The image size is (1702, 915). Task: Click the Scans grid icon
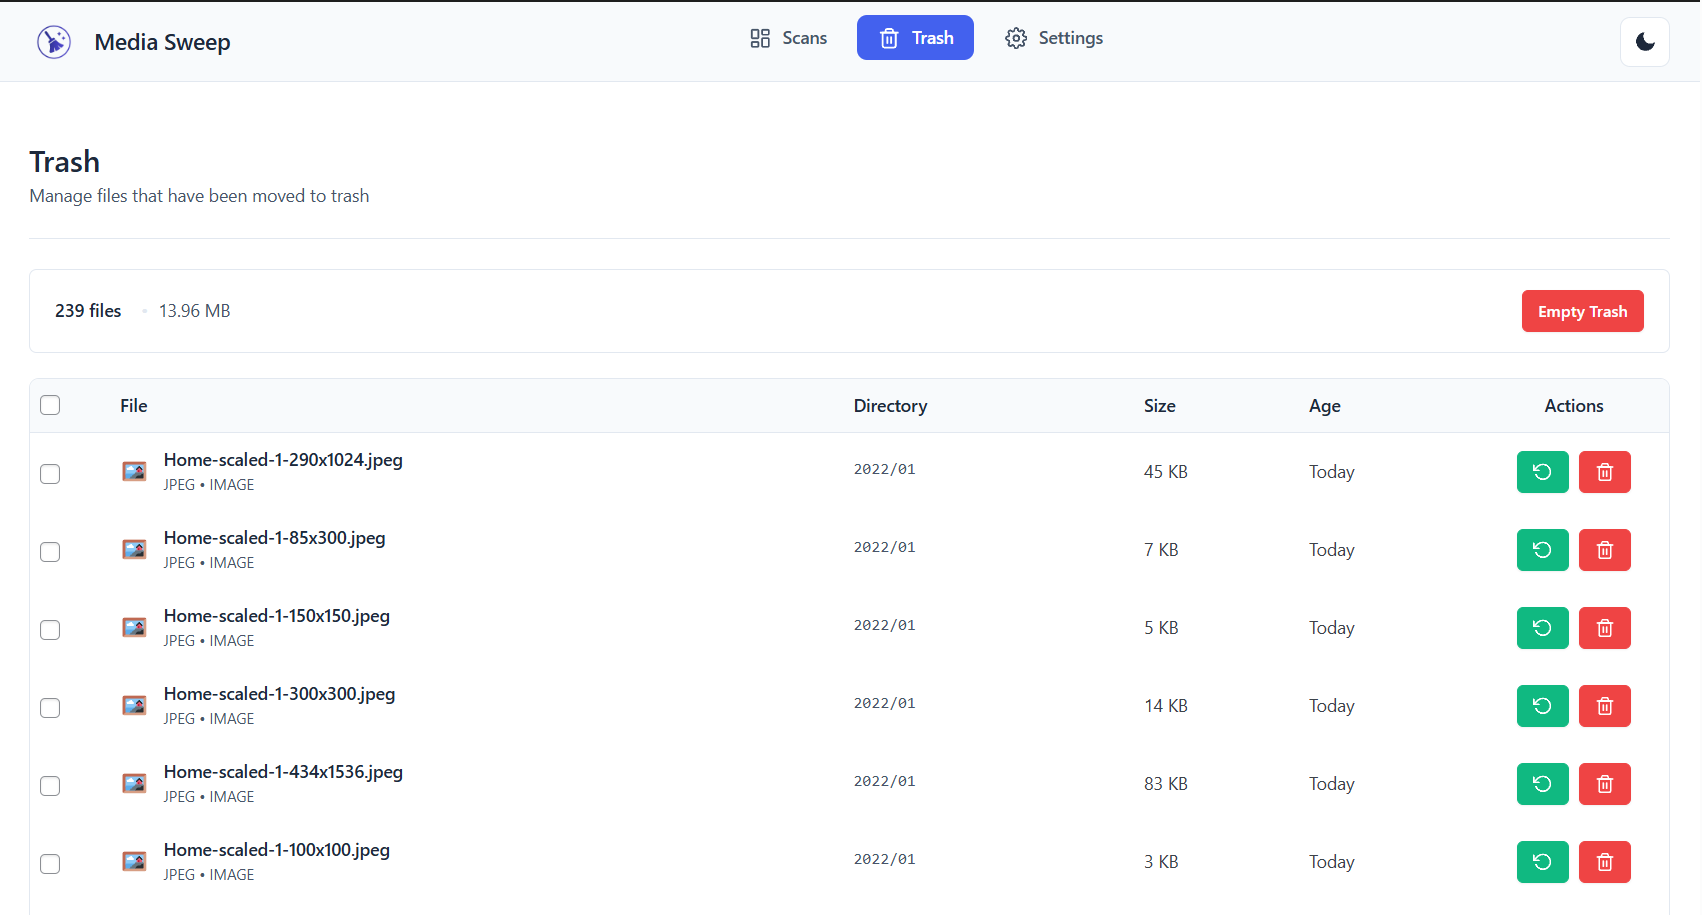pyautogui.click(x=759, y=37)
